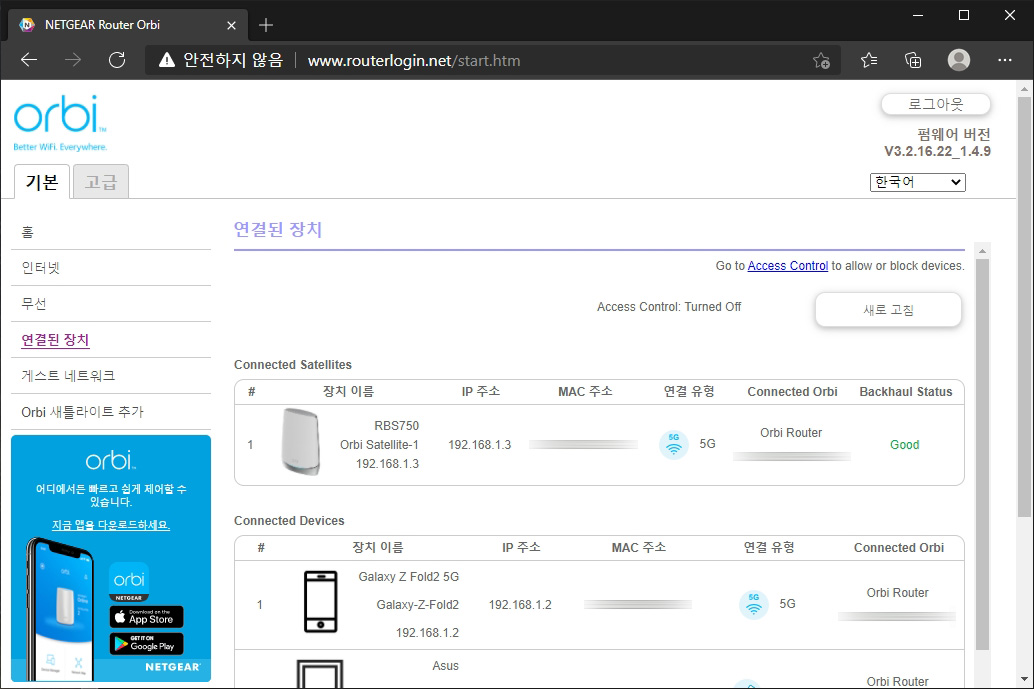Click the Good backhaul status text
Screen dimensions: 1034x689
[904, 445]
